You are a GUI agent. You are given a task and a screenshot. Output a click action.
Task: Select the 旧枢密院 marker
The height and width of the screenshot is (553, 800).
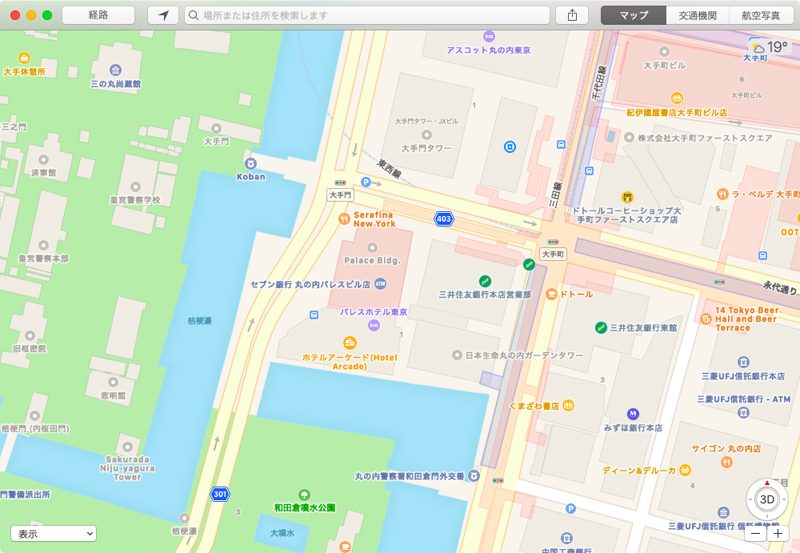[30, 336]
